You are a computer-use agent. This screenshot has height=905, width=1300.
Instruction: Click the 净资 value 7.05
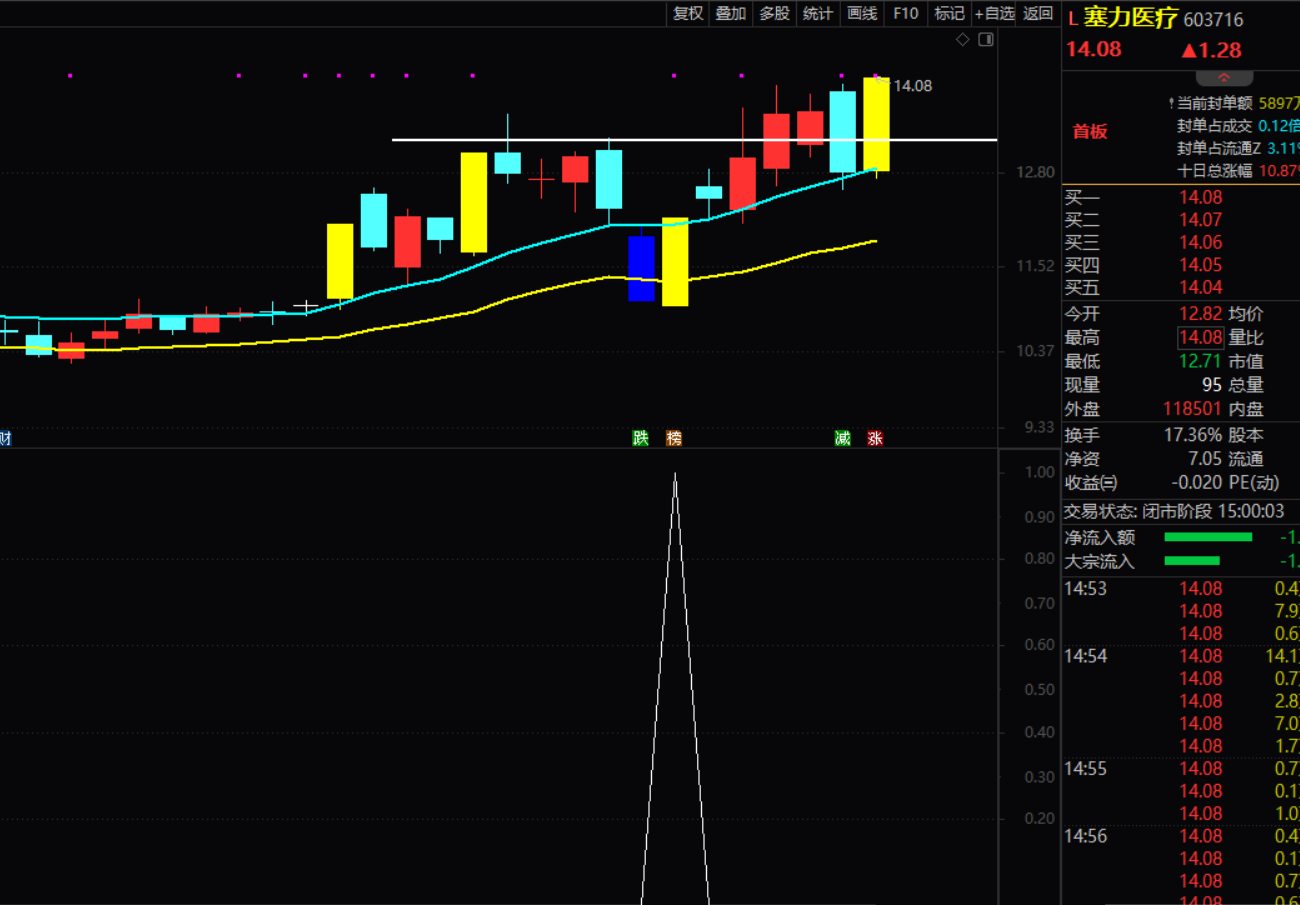tap(1205, 459)
